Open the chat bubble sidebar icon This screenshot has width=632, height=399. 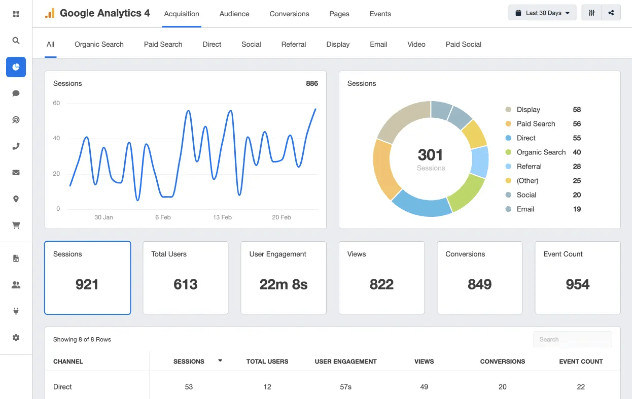pyautogui.click(x=16, y=93)
